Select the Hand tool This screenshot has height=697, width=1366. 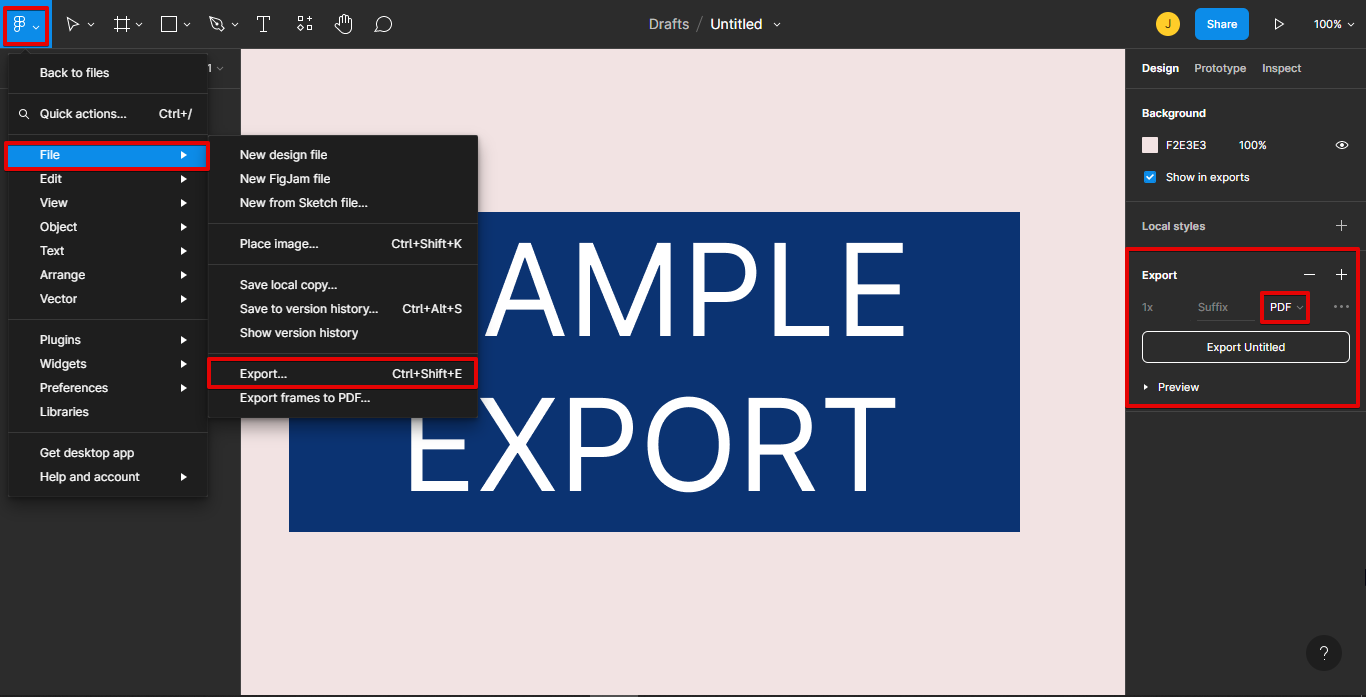coord(344,24)
